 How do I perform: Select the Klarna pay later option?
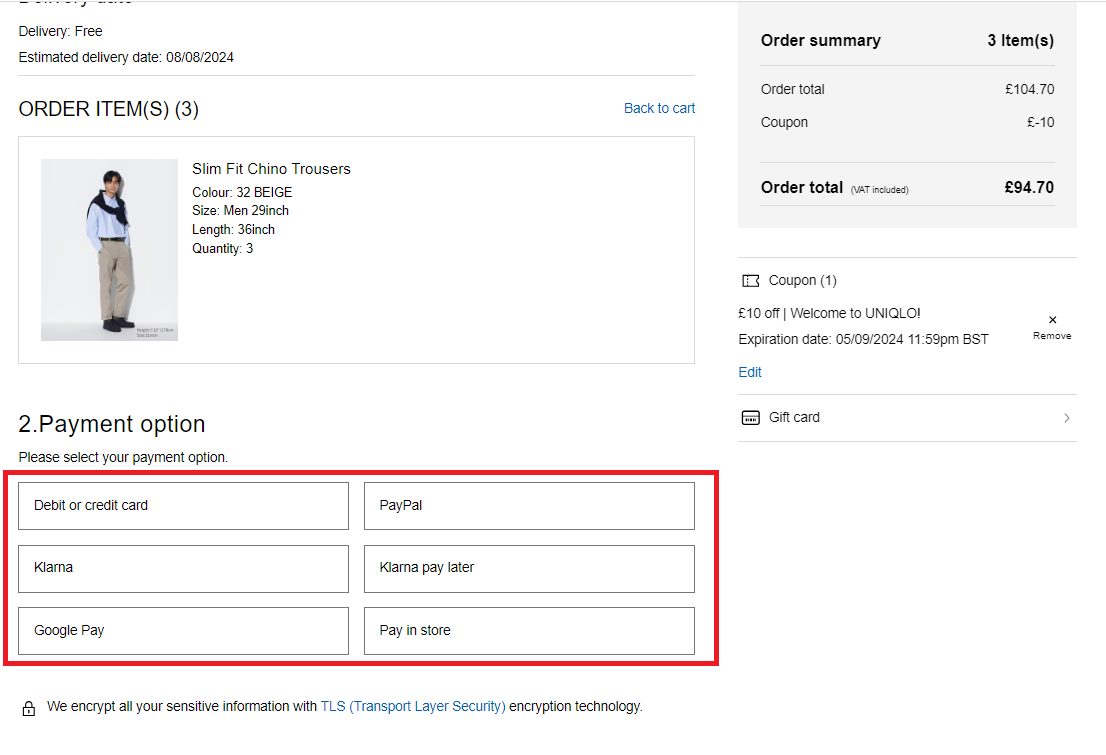pyautogui.click(x=529, y=568)
